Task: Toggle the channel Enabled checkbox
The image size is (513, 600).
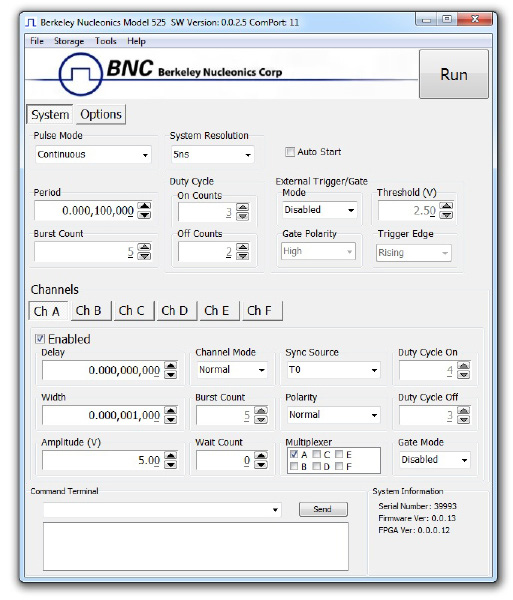Action: (40, 339)
